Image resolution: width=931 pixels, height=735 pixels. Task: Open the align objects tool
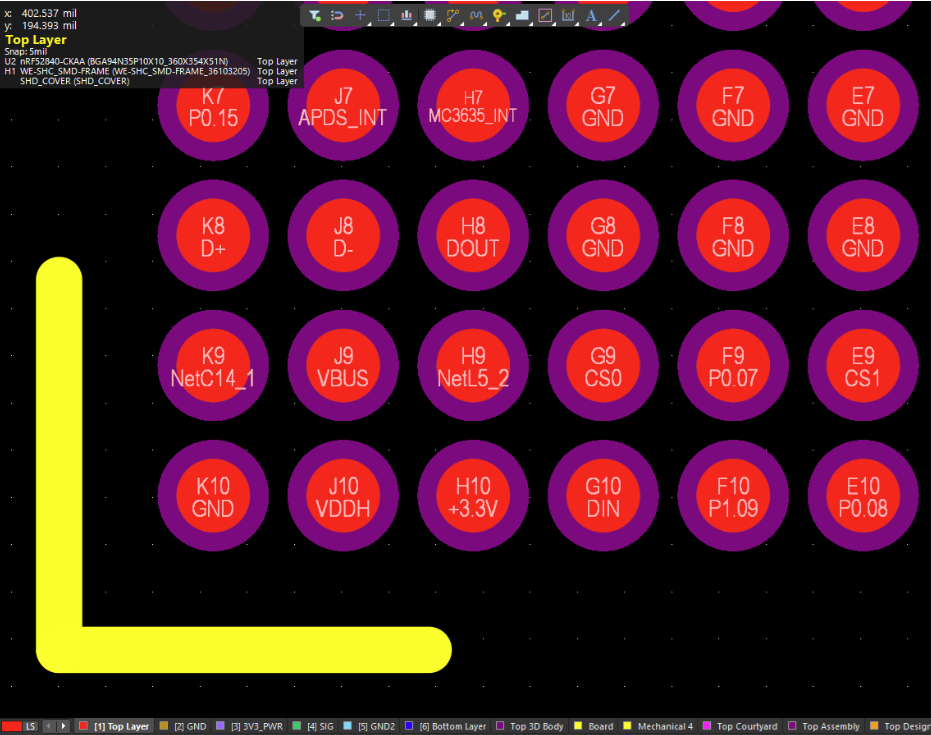tap(407, 15)
